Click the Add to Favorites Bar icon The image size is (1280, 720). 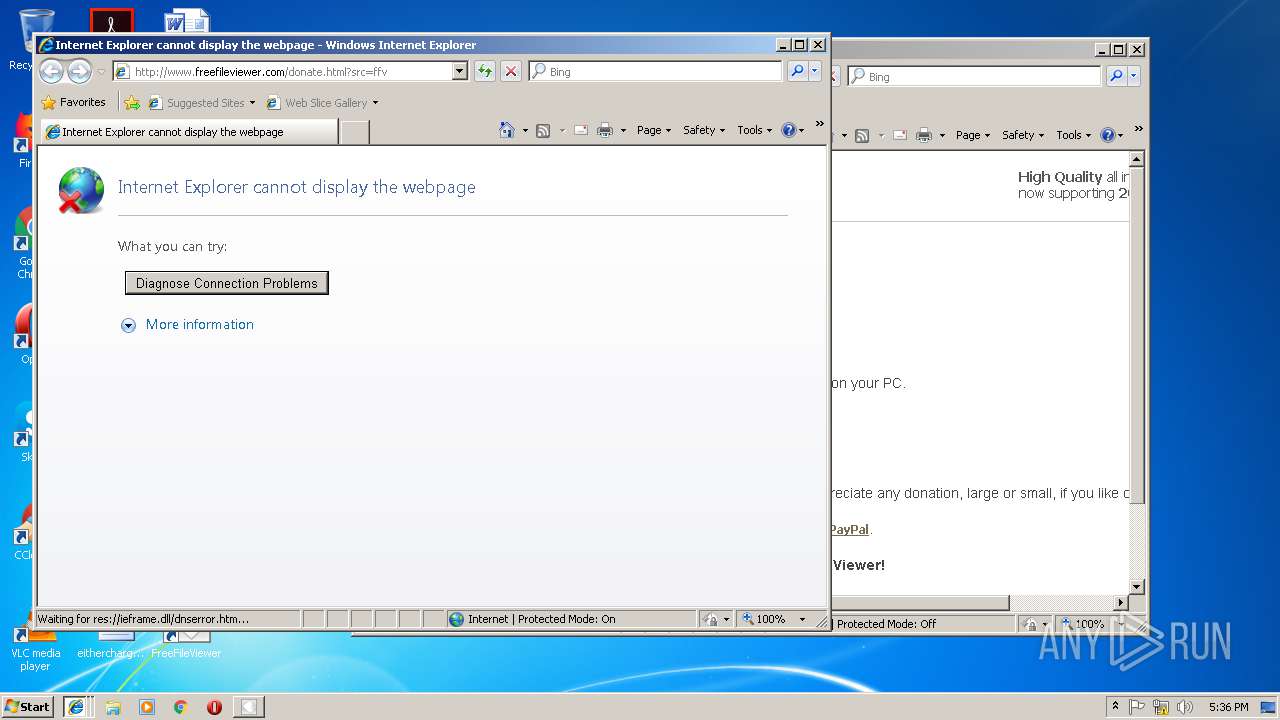pos(132,102)
